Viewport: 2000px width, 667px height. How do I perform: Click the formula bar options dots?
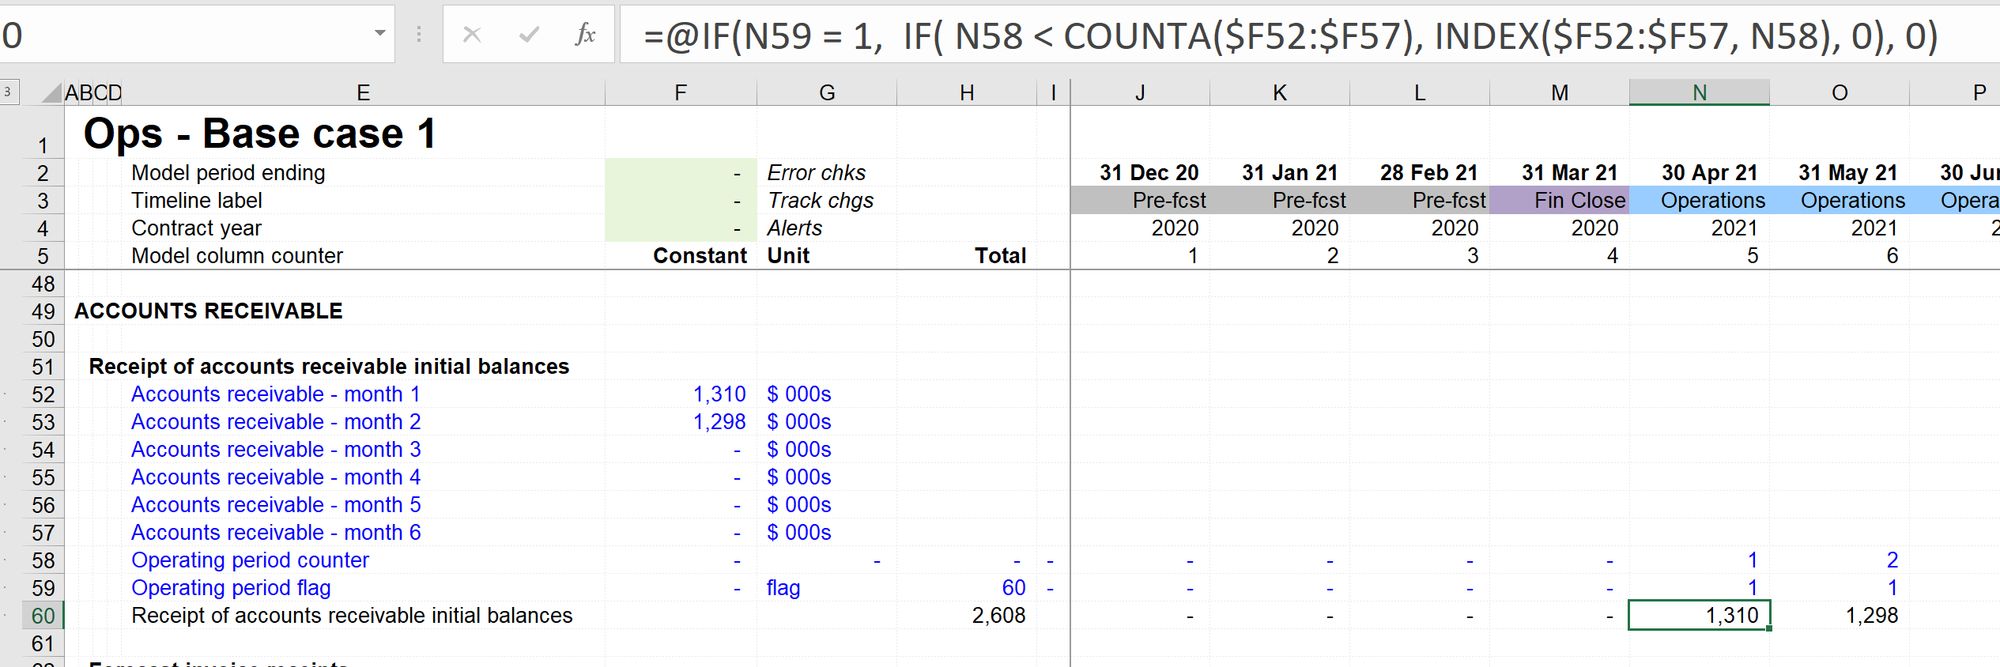419,35
